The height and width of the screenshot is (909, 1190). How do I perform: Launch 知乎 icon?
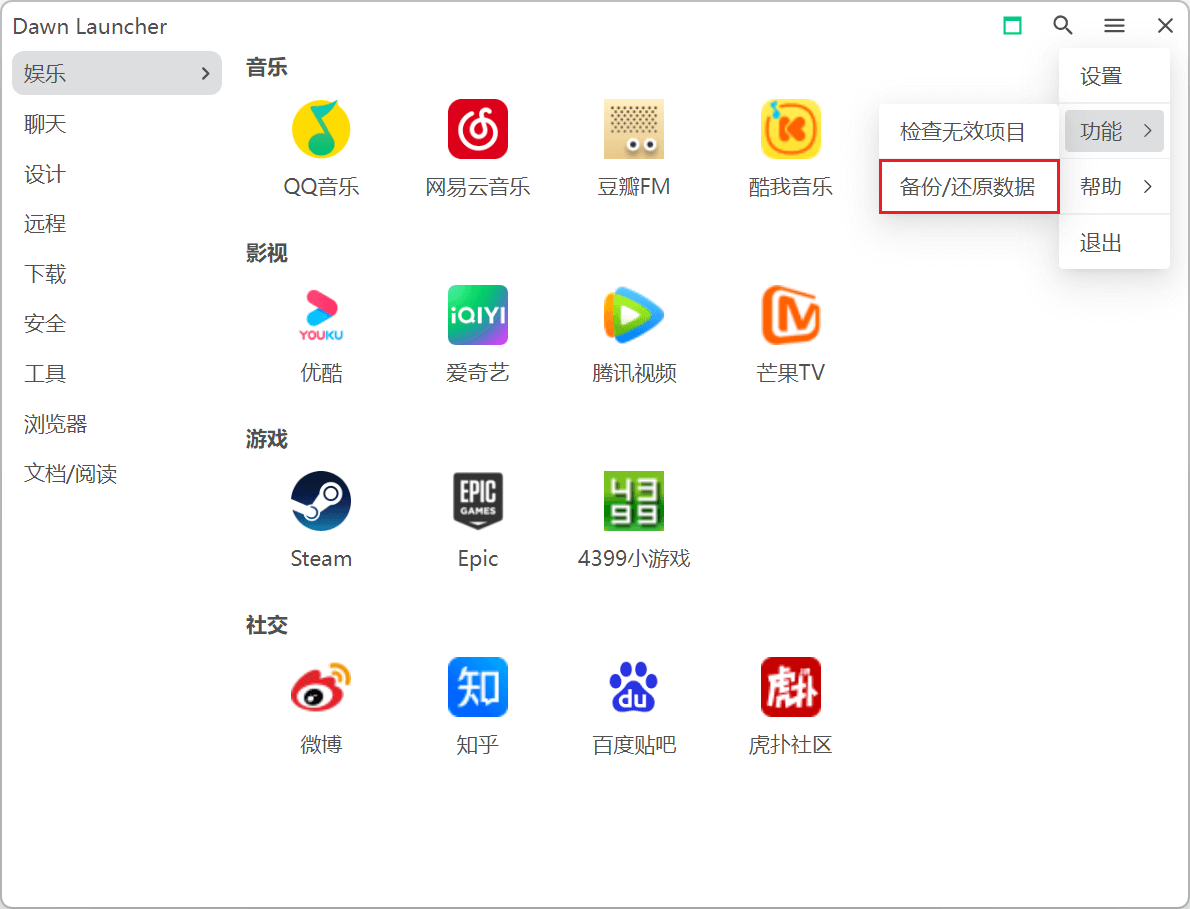477,687
